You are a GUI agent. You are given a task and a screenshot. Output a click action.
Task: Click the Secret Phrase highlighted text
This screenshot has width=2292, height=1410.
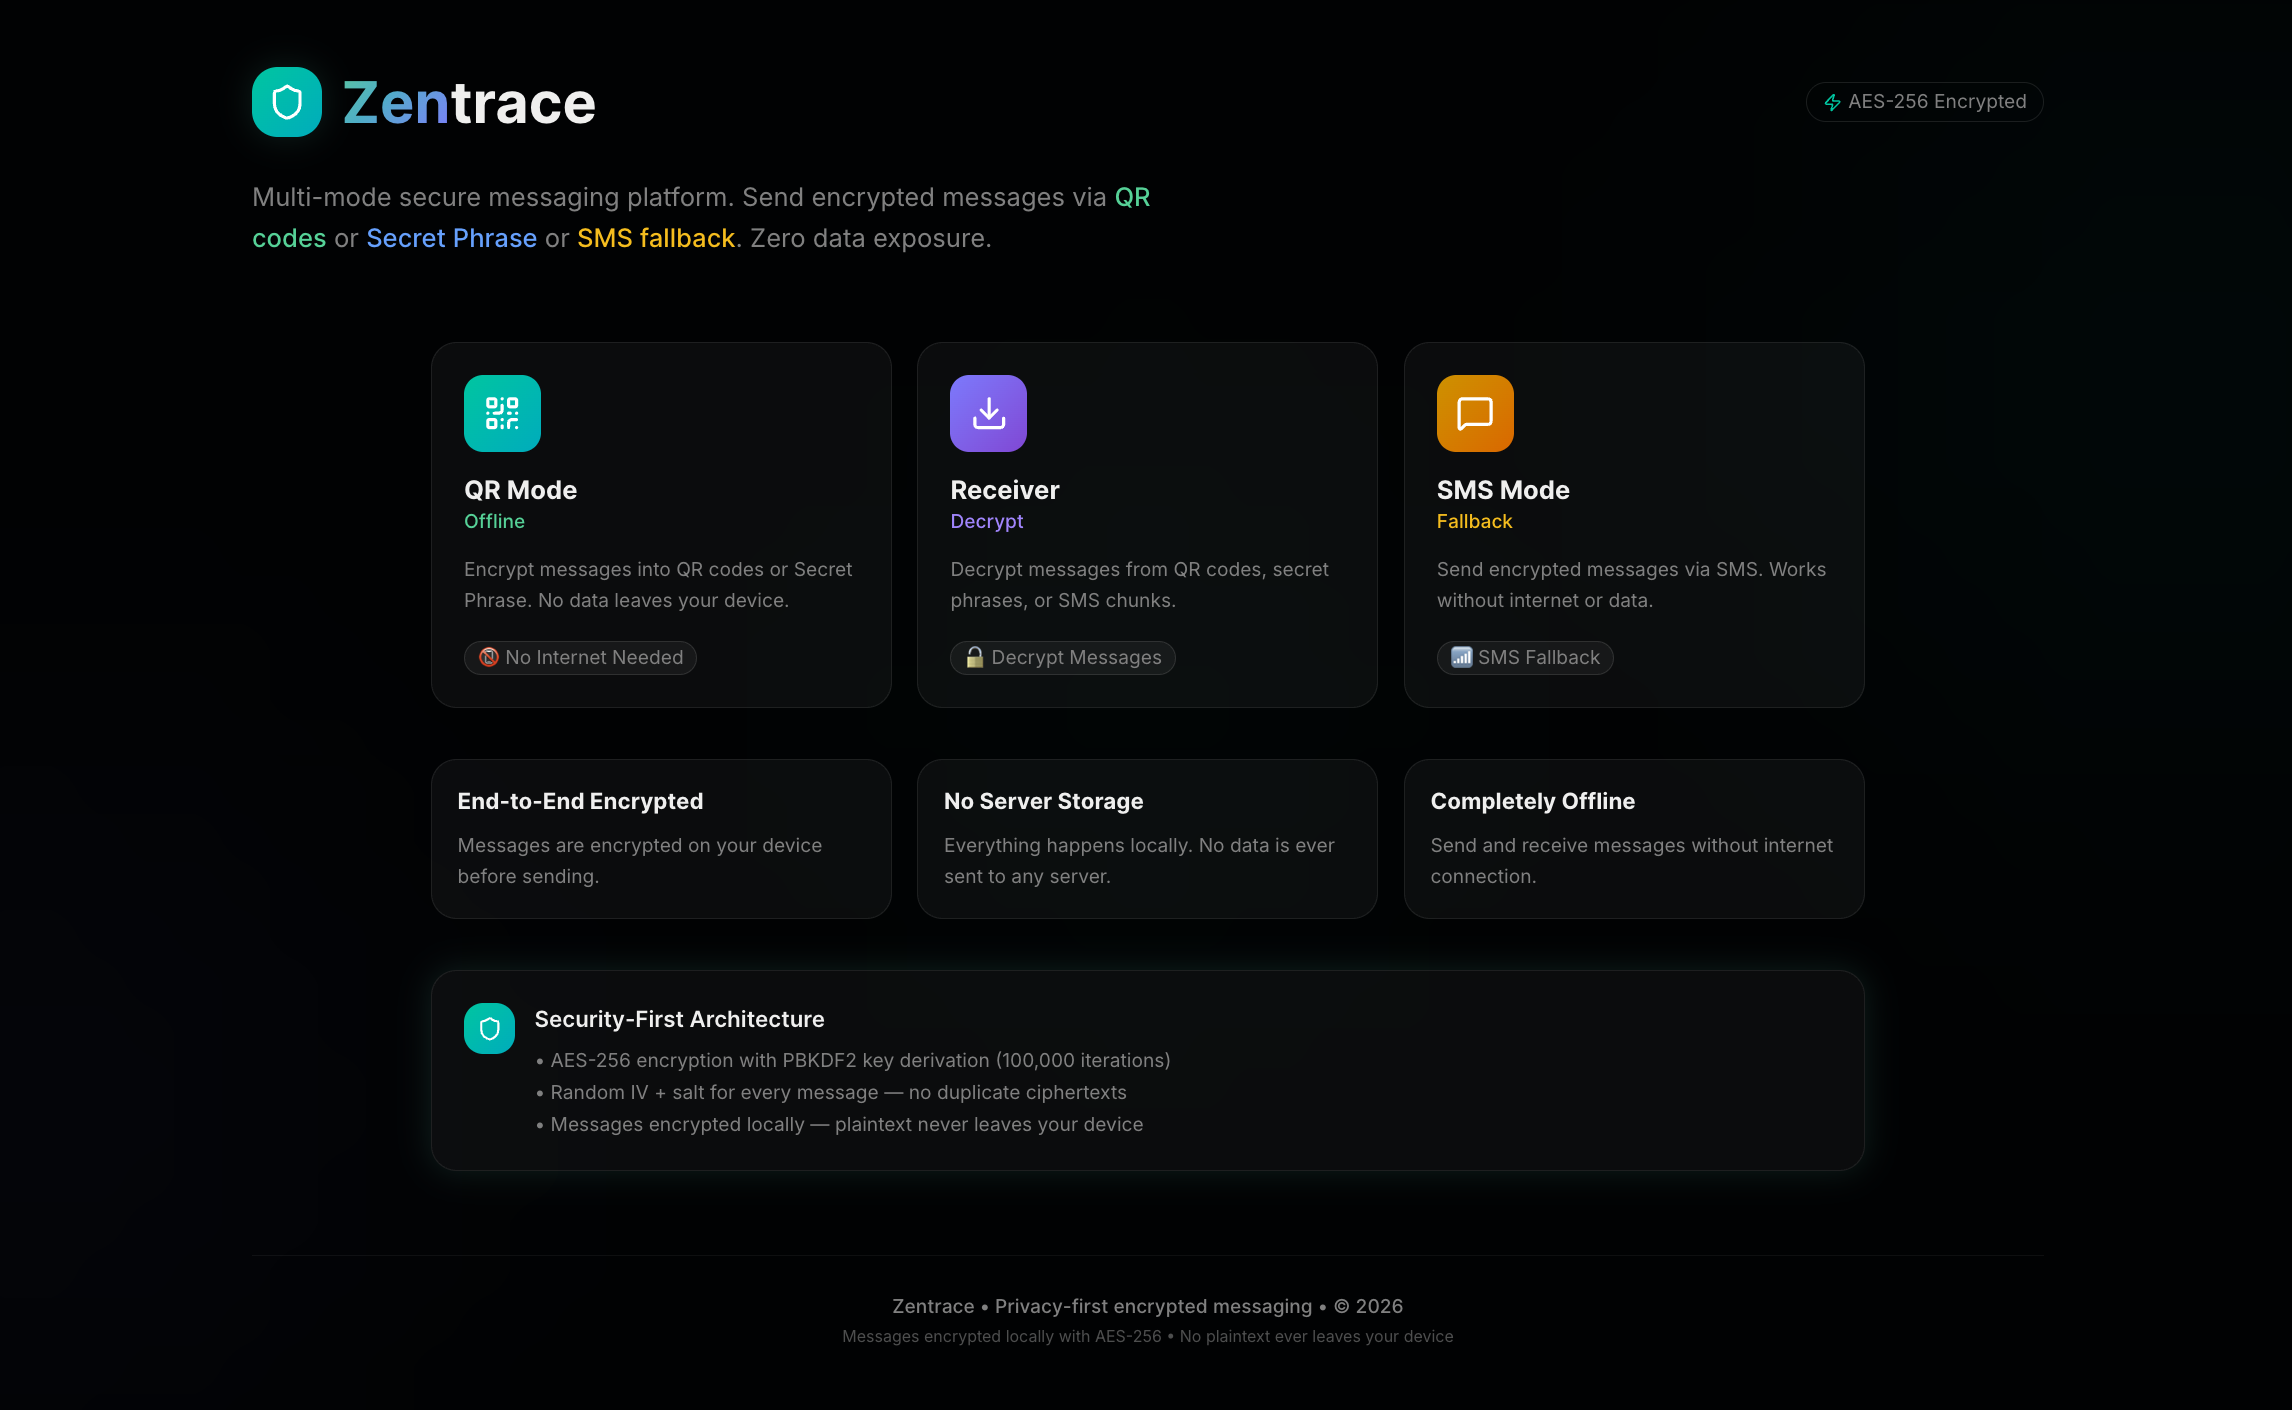click(451, 238)
